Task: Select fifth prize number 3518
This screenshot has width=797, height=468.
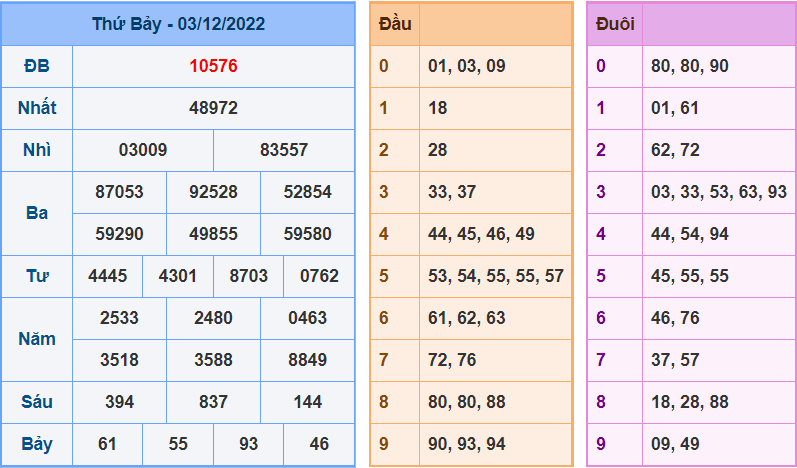Action: pos(119,360)
